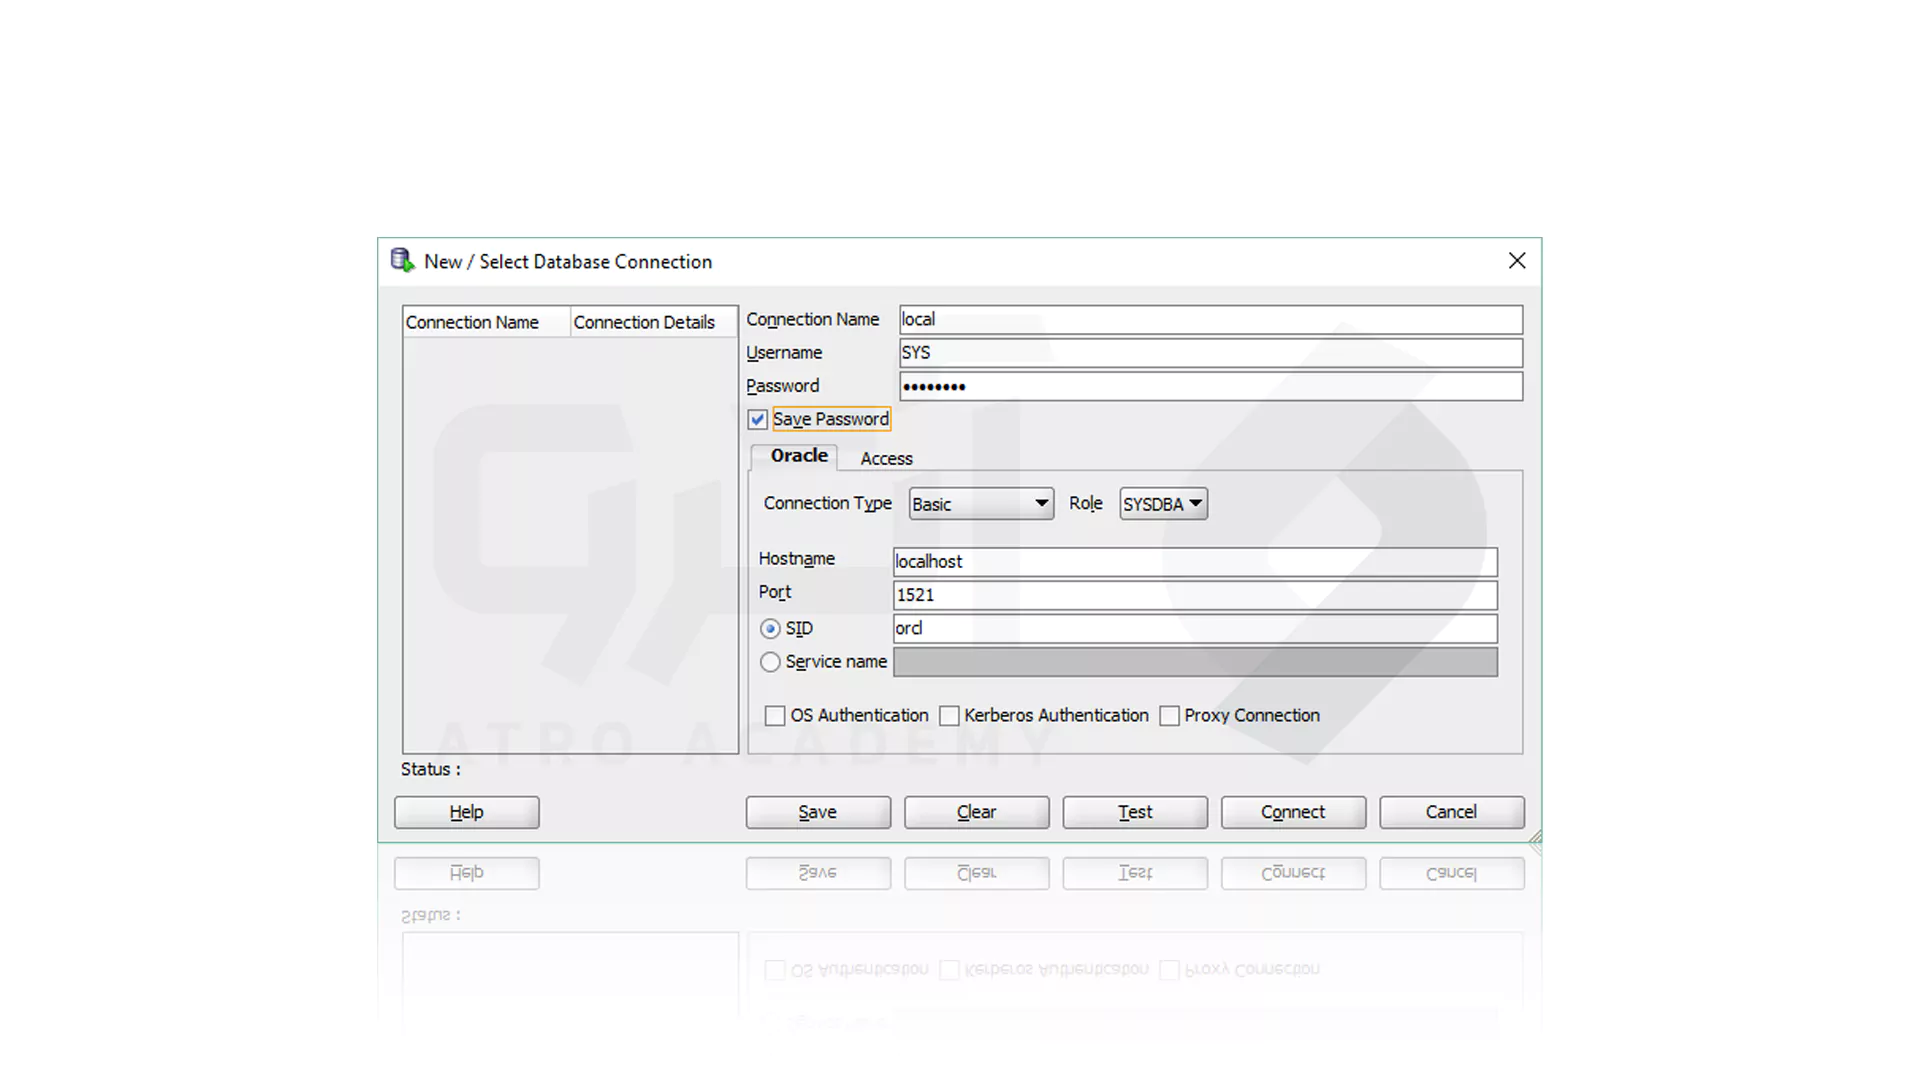
Task: Choose the Service name radio button
Action: (770, 661)
